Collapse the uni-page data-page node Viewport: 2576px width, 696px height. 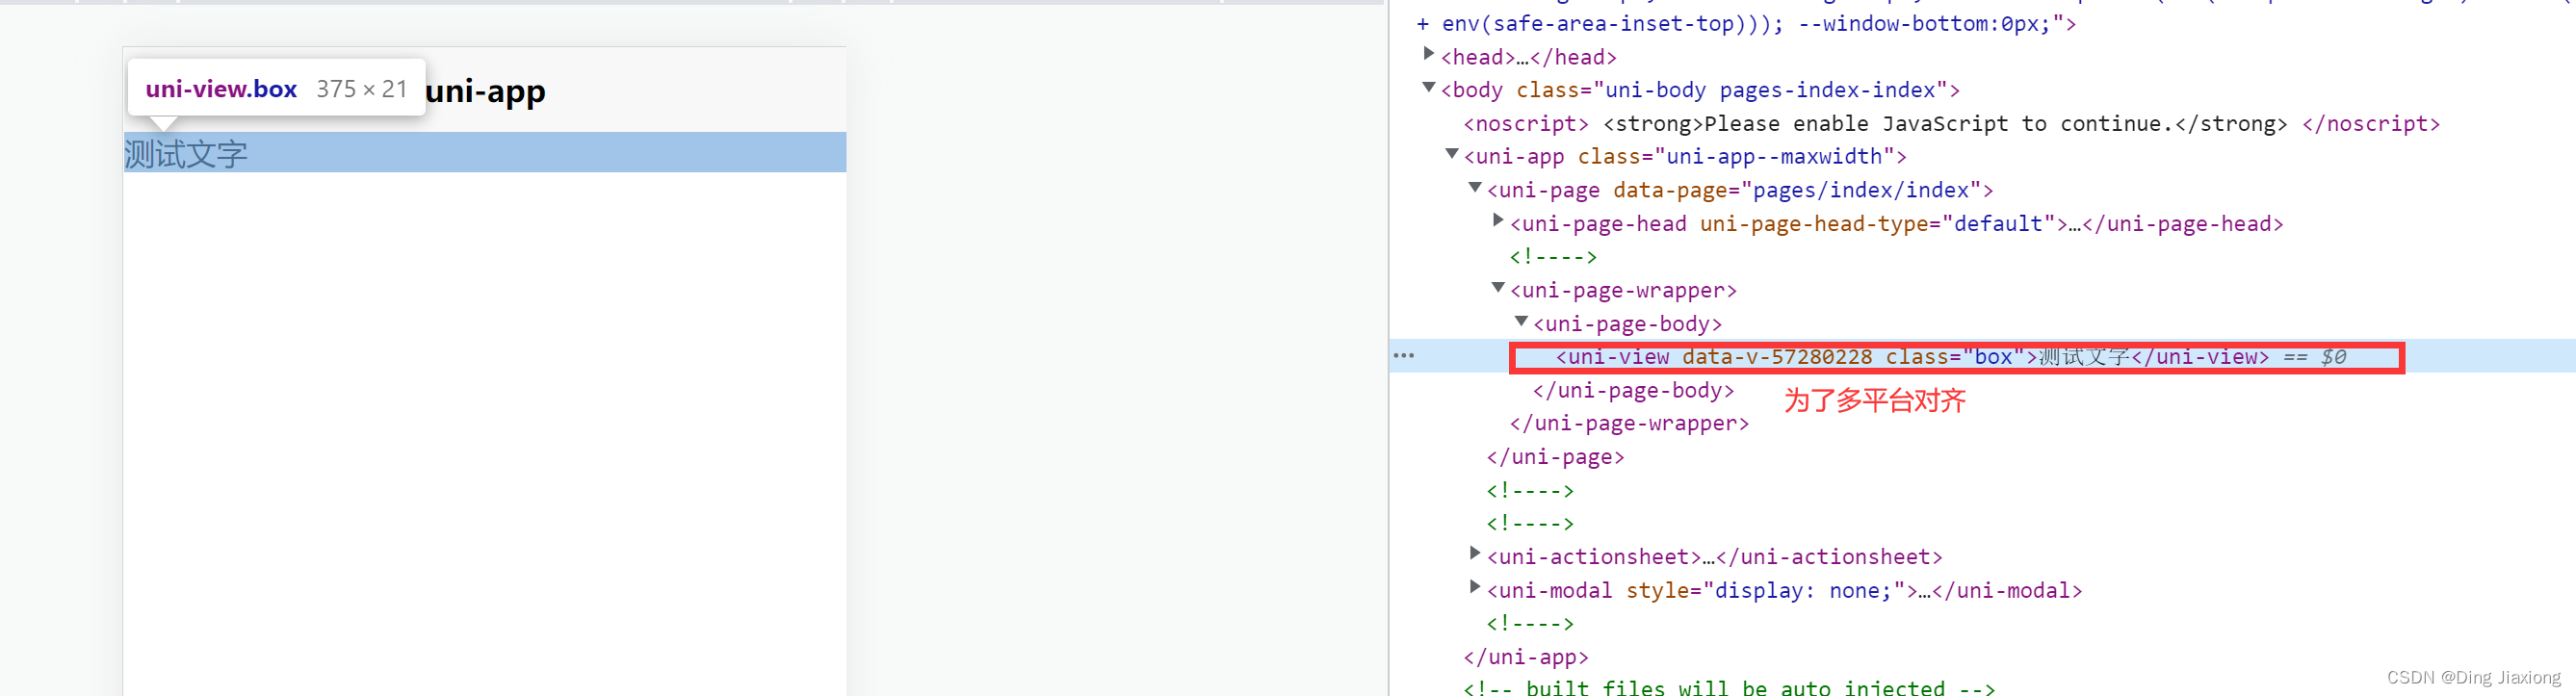(1475, 188)
